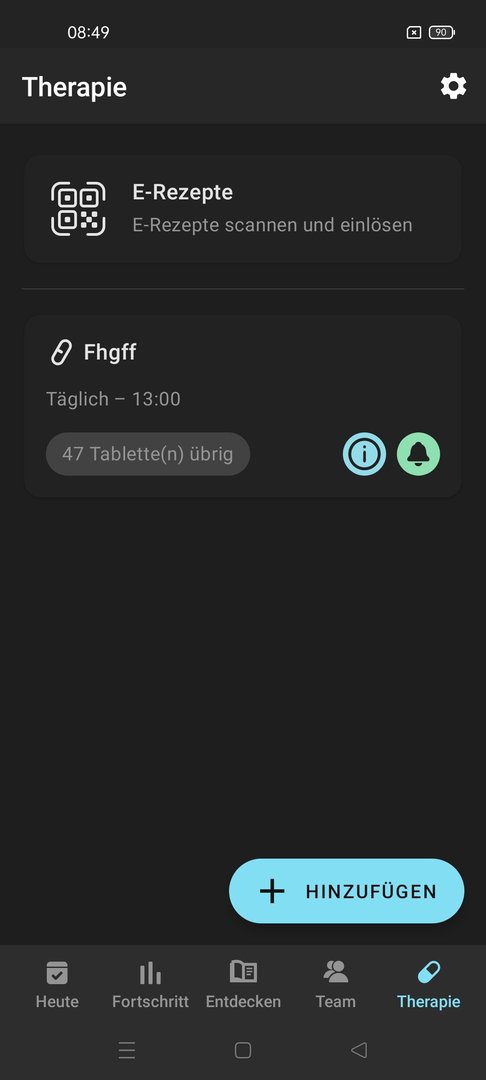This screenshot has width=486, height=1080.
Task: Tap the Fortschritt bar chart icon
Action: click(x=150, y=973)
